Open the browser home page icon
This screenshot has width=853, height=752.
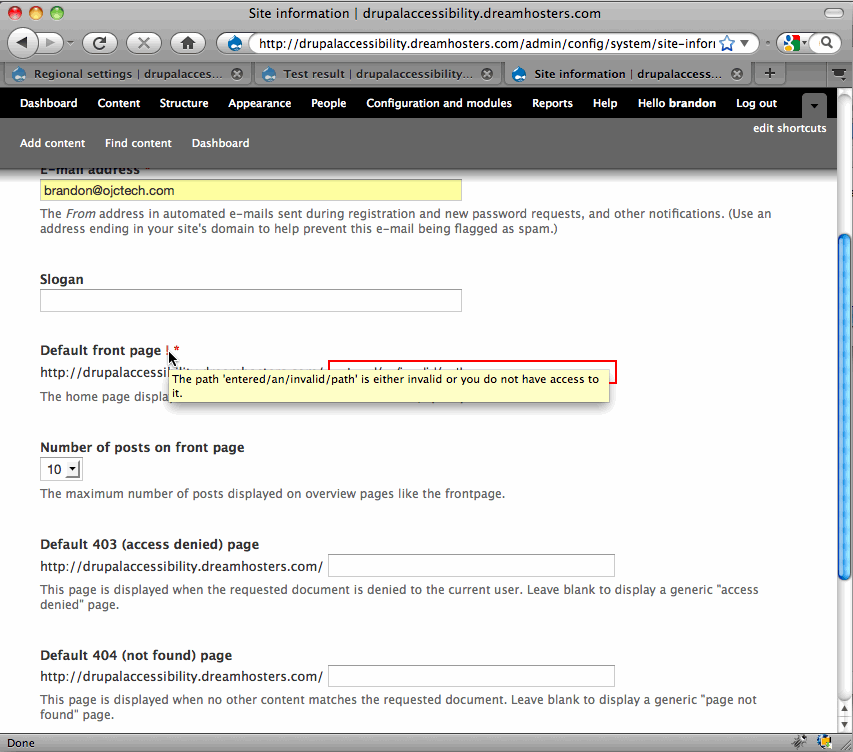(185, 43)
